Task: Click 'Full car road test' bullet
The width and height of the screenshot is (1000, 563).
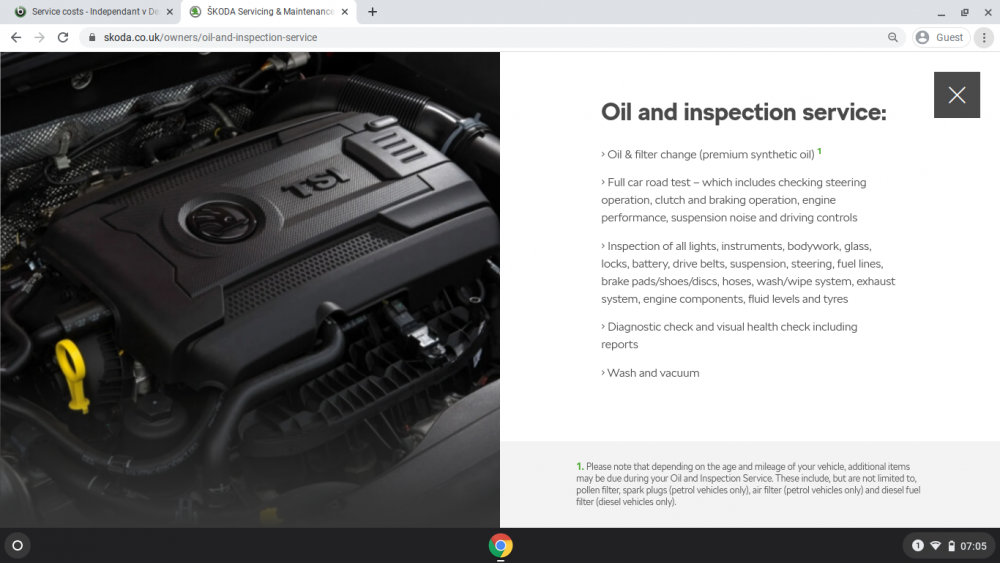Action: pyautogui.click(x=733, y=200)
